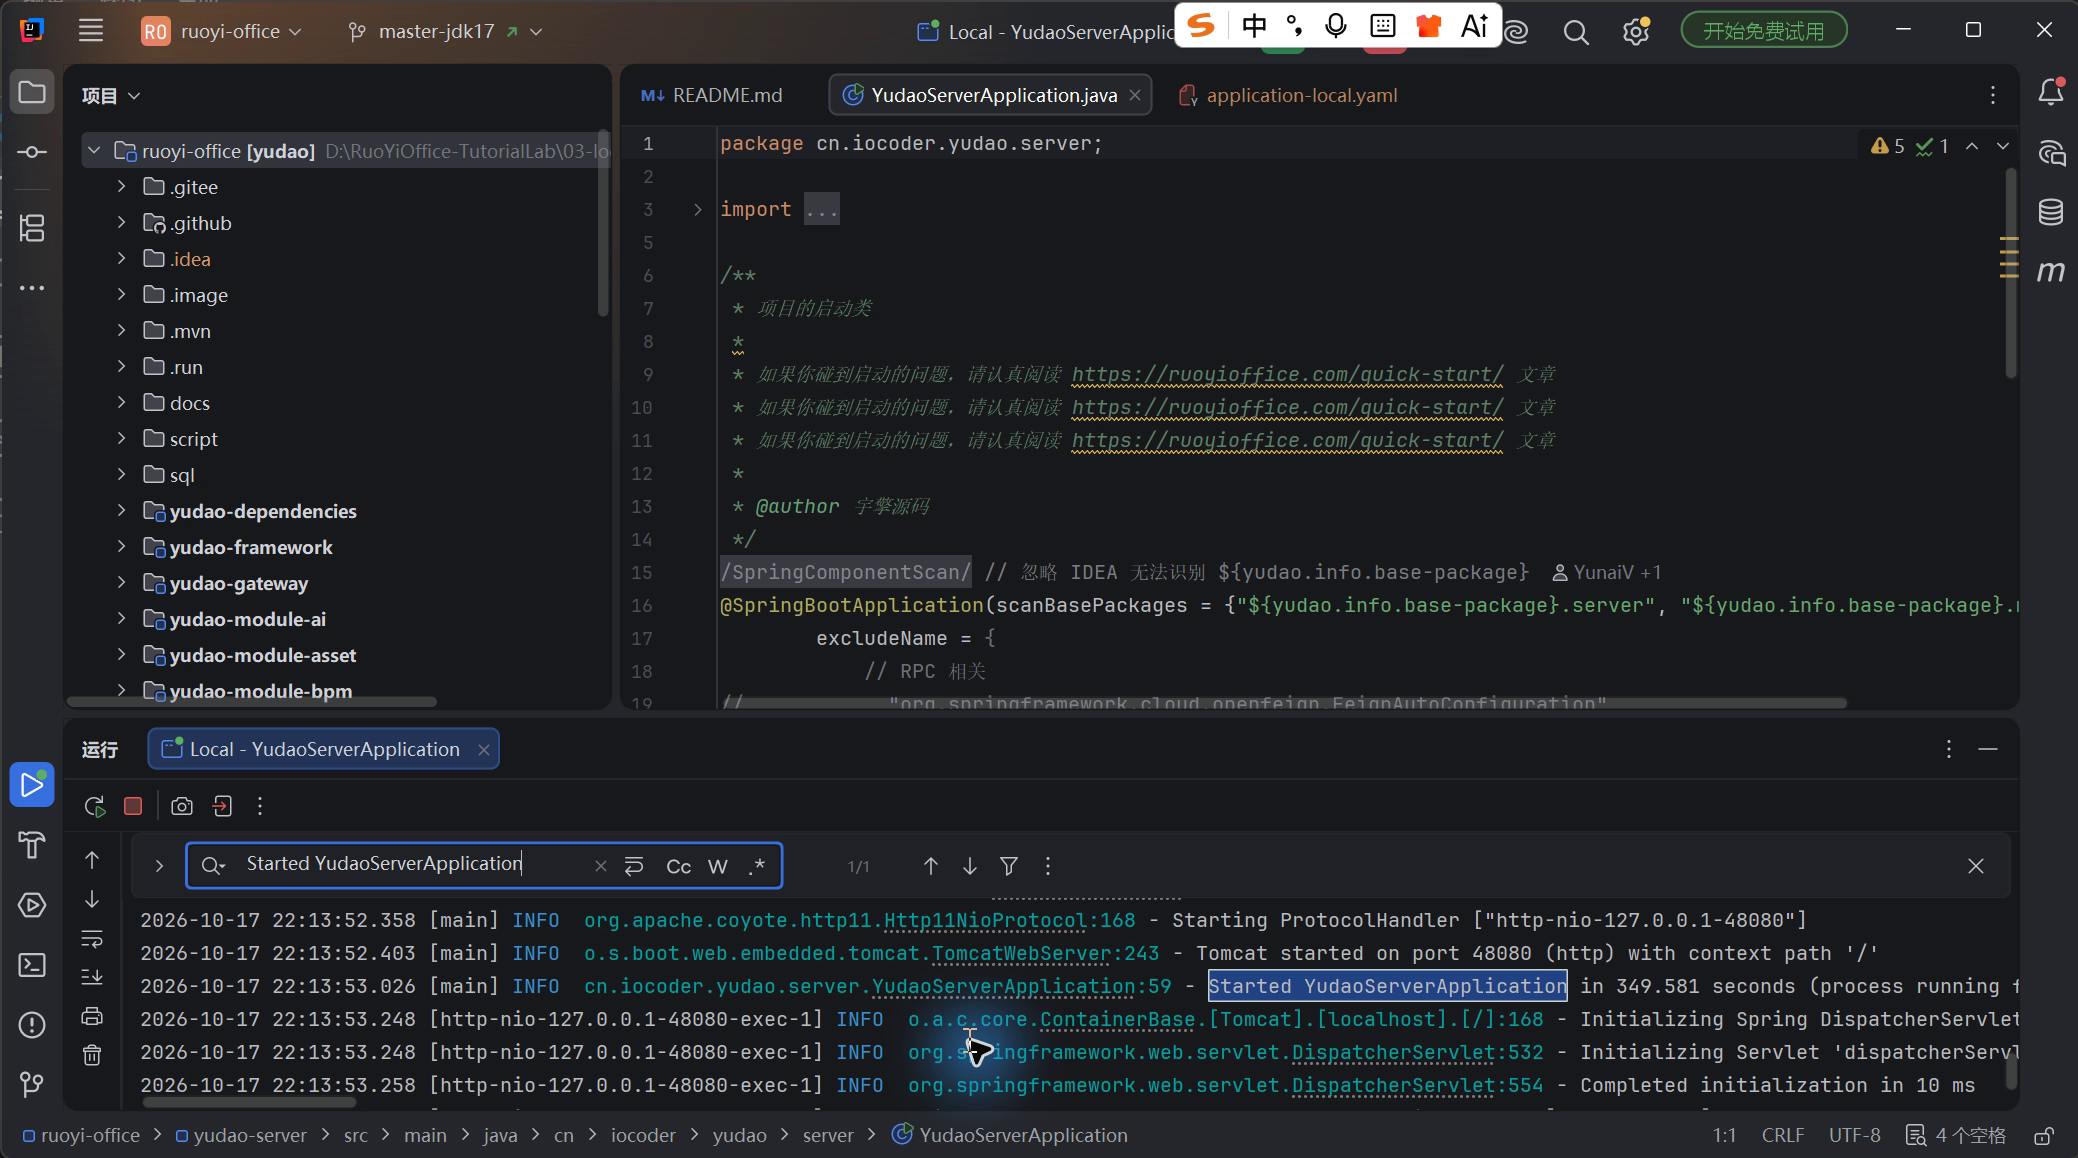This screenshot has width=2078, height=1158.
Task: Open the Commit tool window icon
Action: (x=32, y=152)
